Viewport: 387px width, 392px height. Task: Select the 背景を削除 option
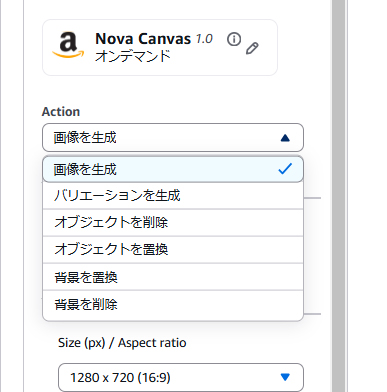click(173, 304)
